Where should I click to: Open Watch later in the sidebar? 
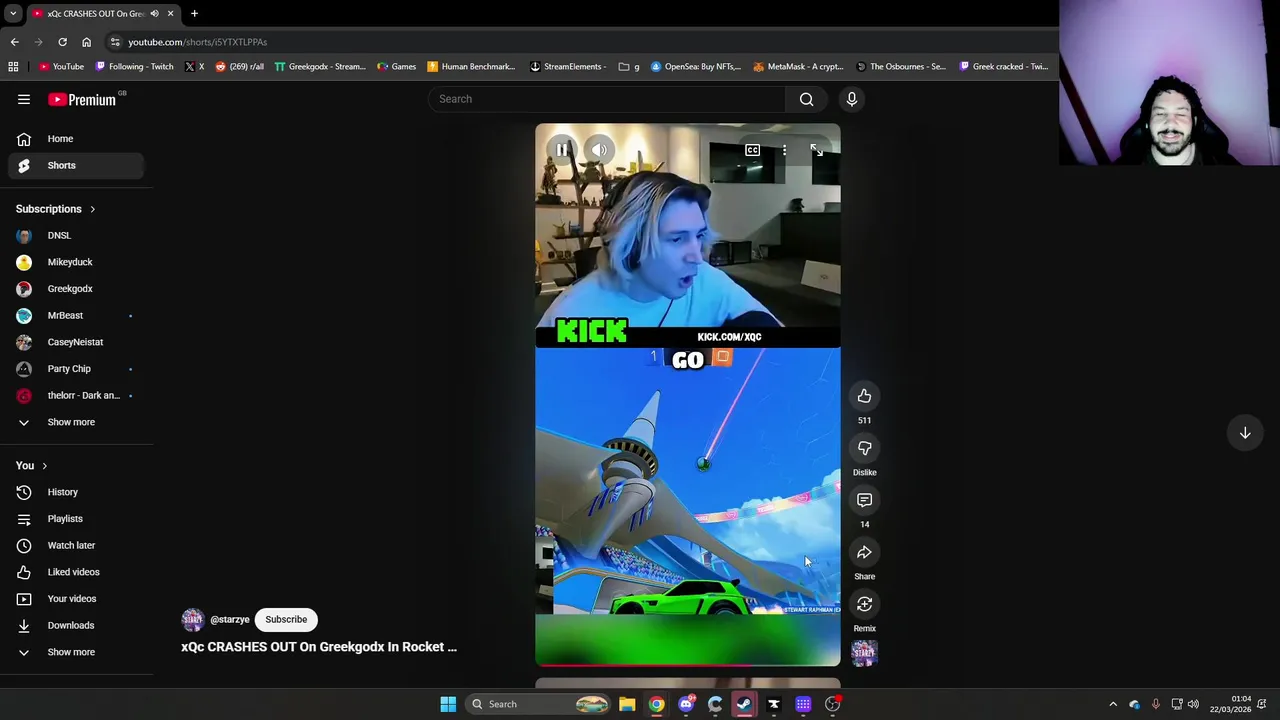click(x=77, y=545)
